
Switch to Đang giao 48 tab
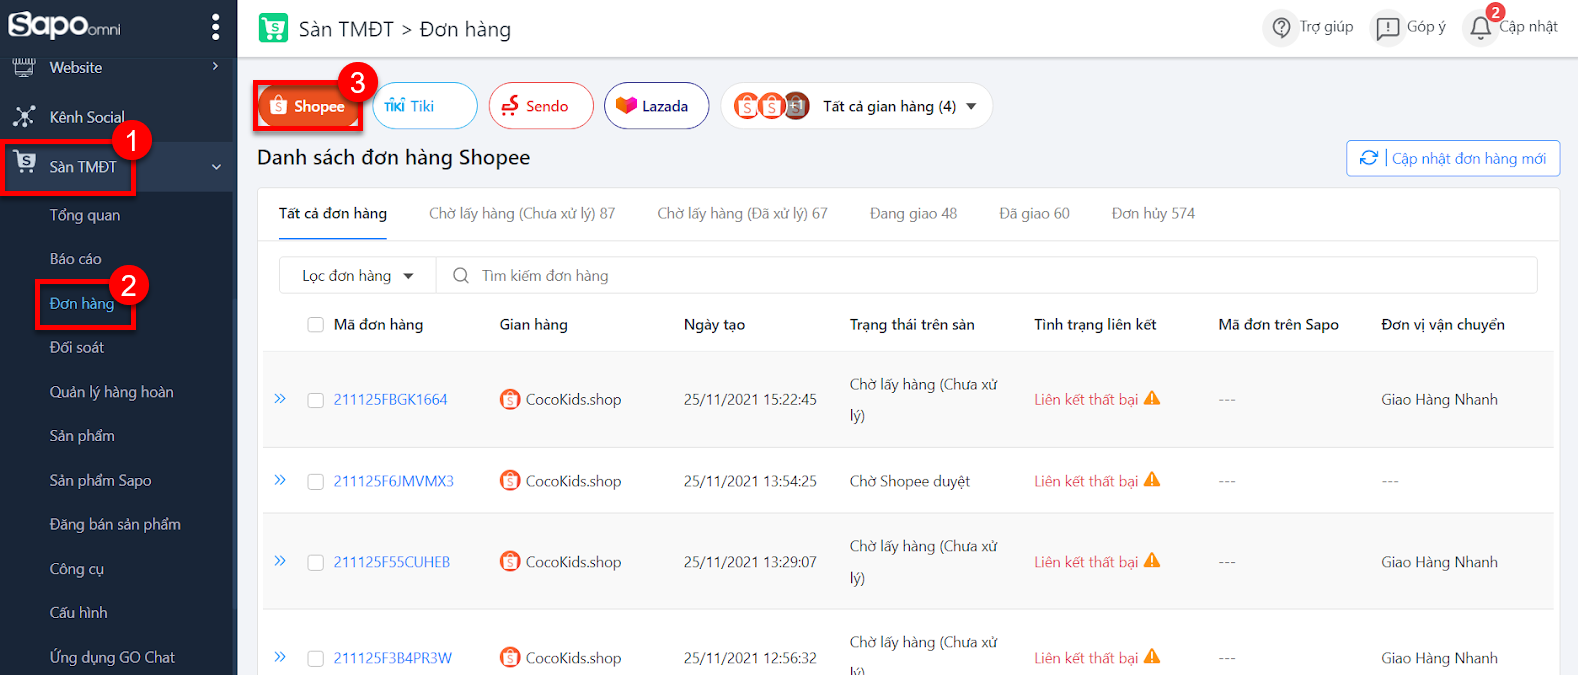pos(913,213)
